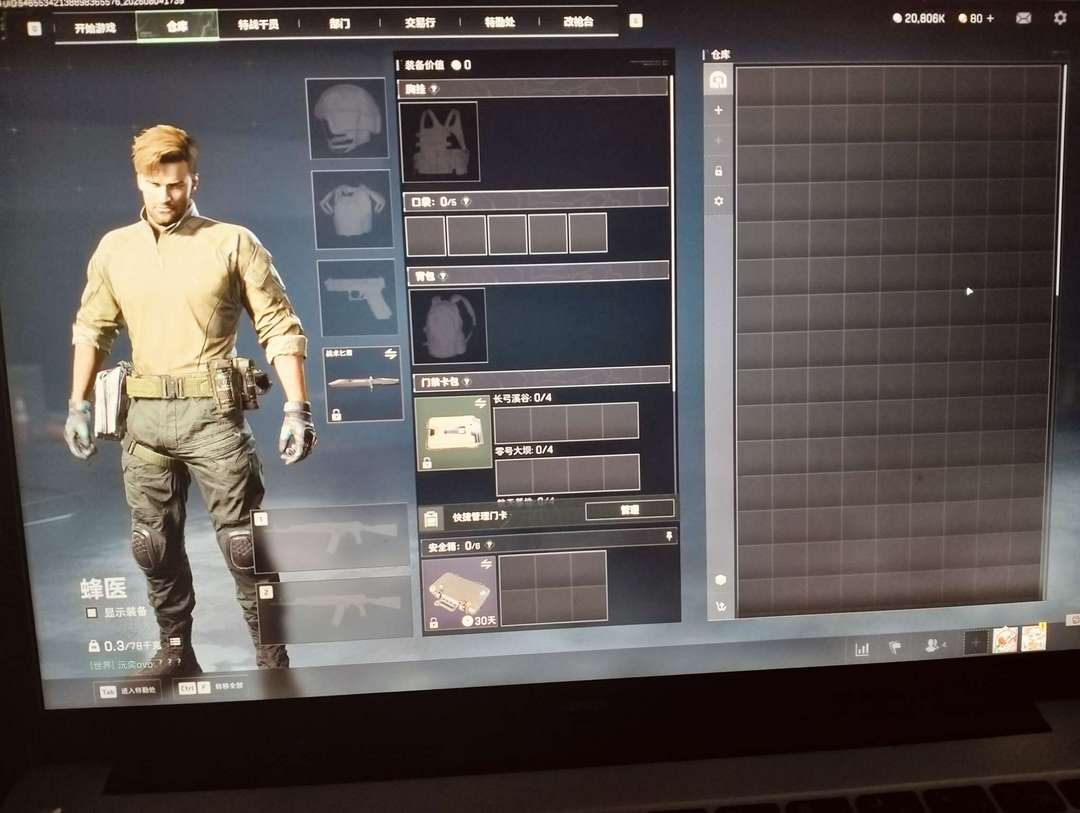Select the safe box case item

[x=459, y=593]
